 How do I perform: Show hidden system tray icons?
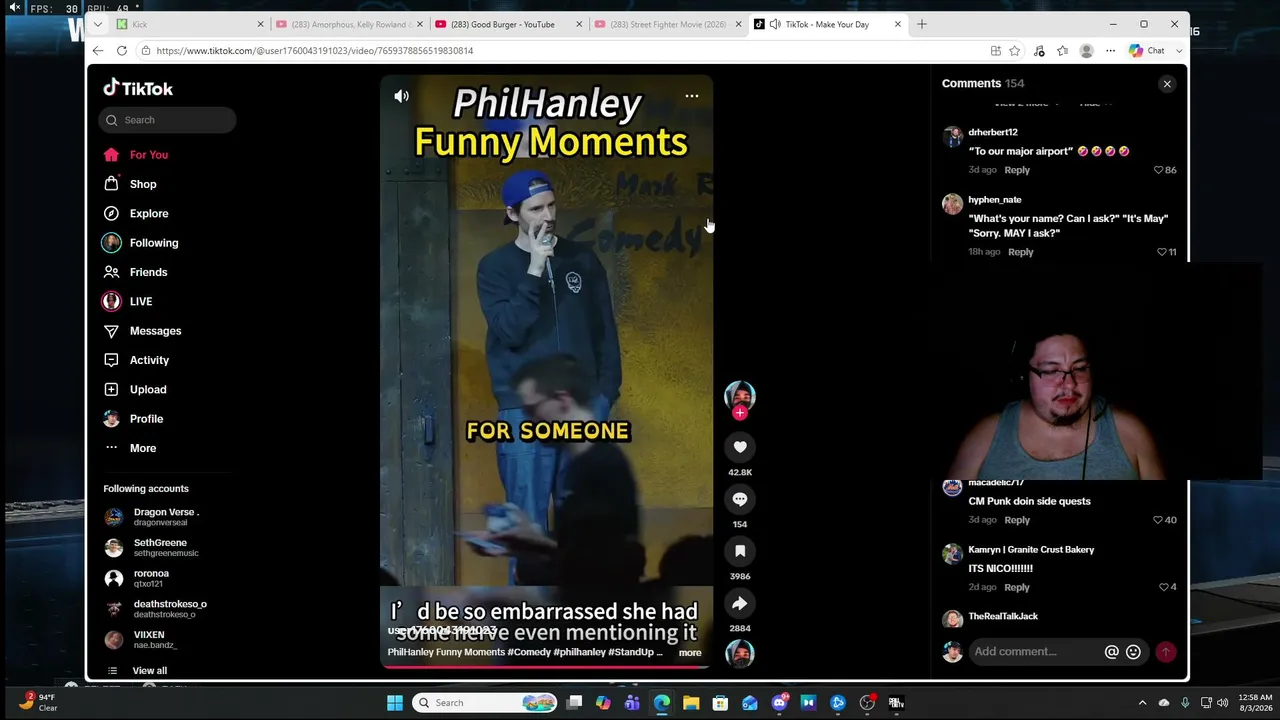point(1142,703)
